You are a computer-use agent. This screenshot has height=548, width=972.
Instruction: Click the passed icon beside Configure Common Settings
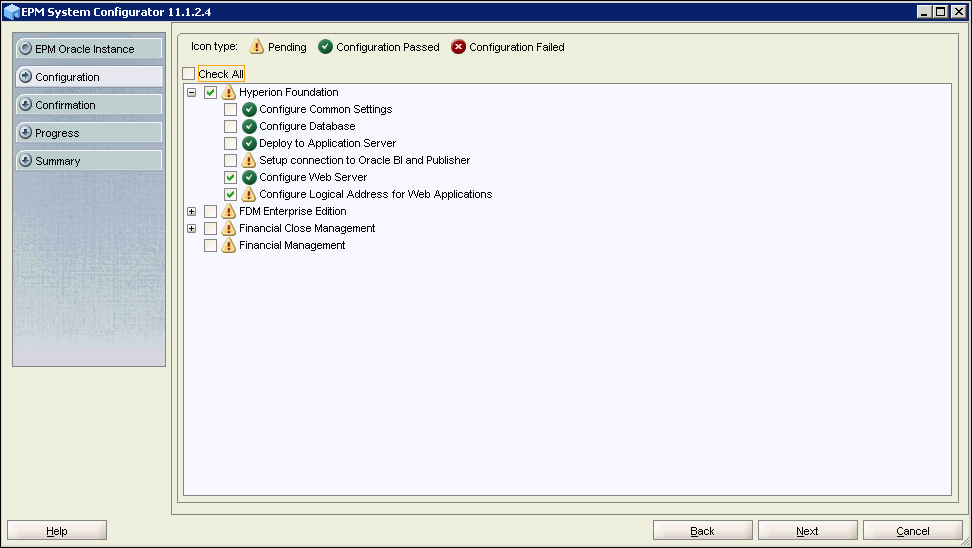(249, 109)
